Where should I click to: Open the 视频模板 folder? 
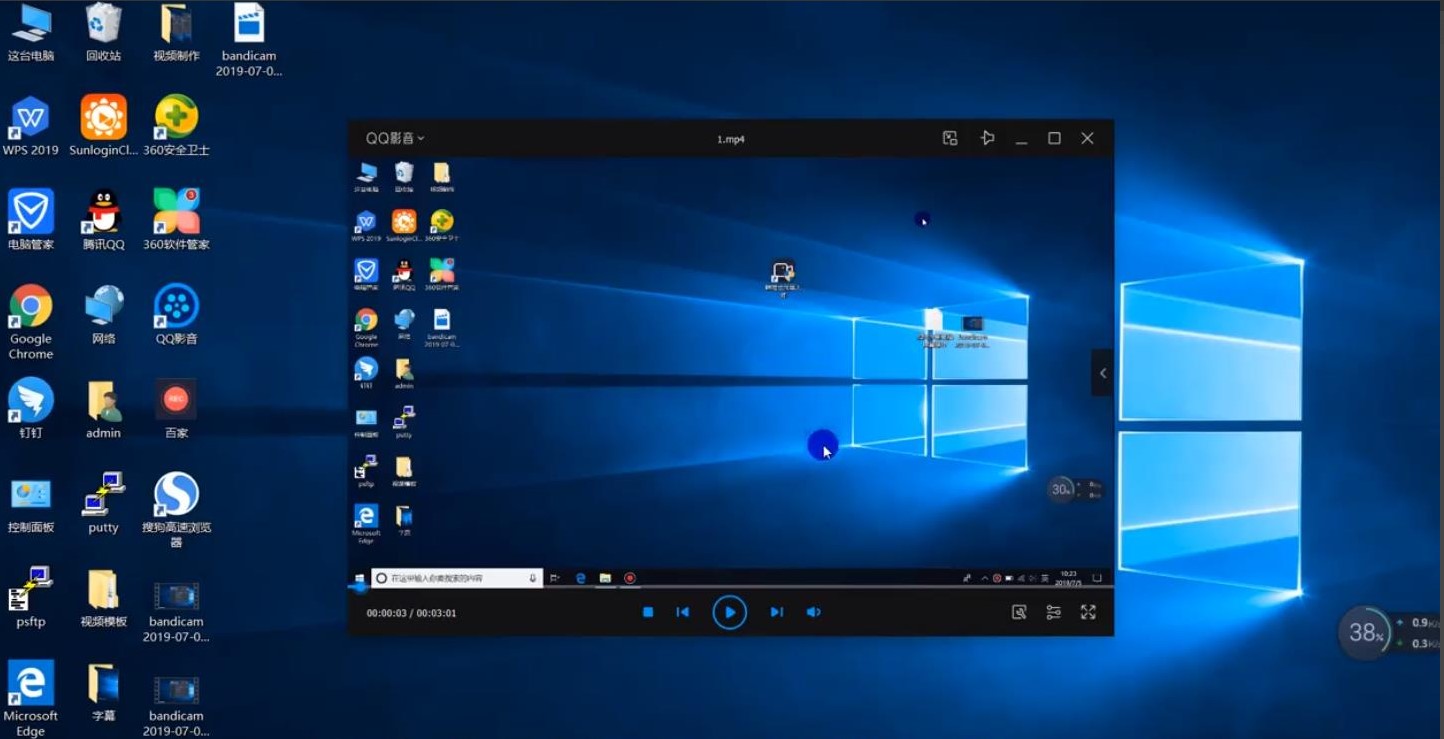click(104, 598)
